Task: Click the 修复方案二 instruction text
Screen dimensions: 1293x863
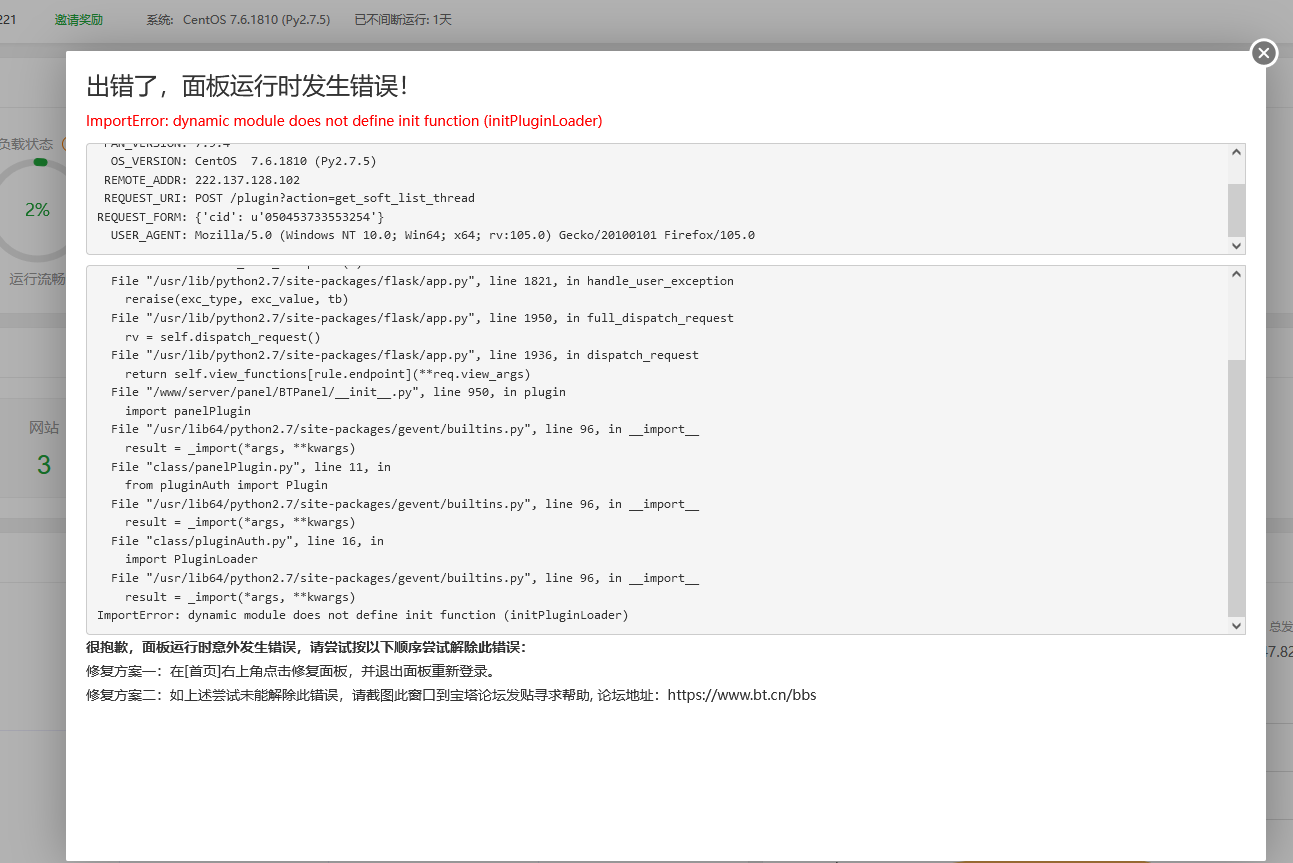Action: coord(451,695)
